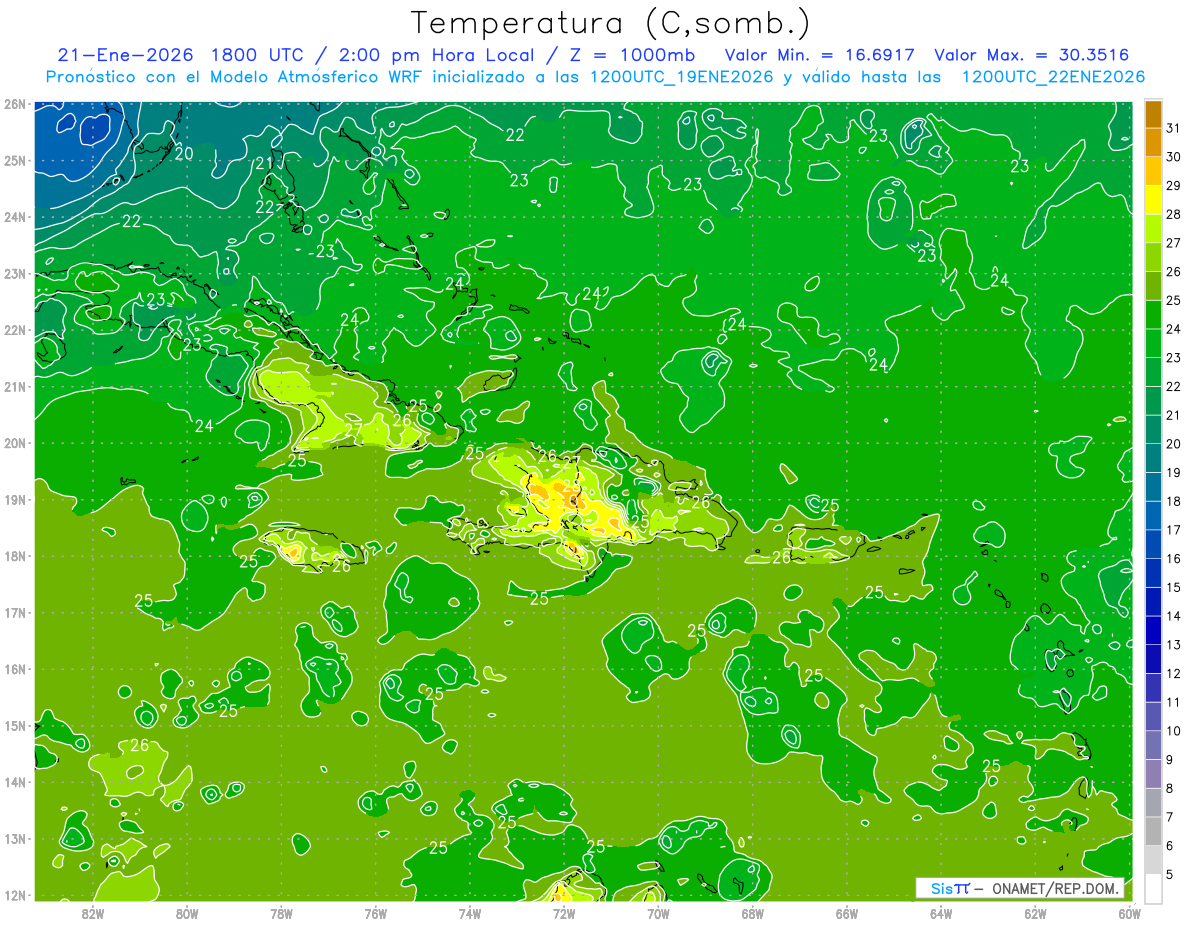Click the 'ONAMET/REP.DOM.' attribution label
Screen dimensions: 1200x927
point(1055,888)
